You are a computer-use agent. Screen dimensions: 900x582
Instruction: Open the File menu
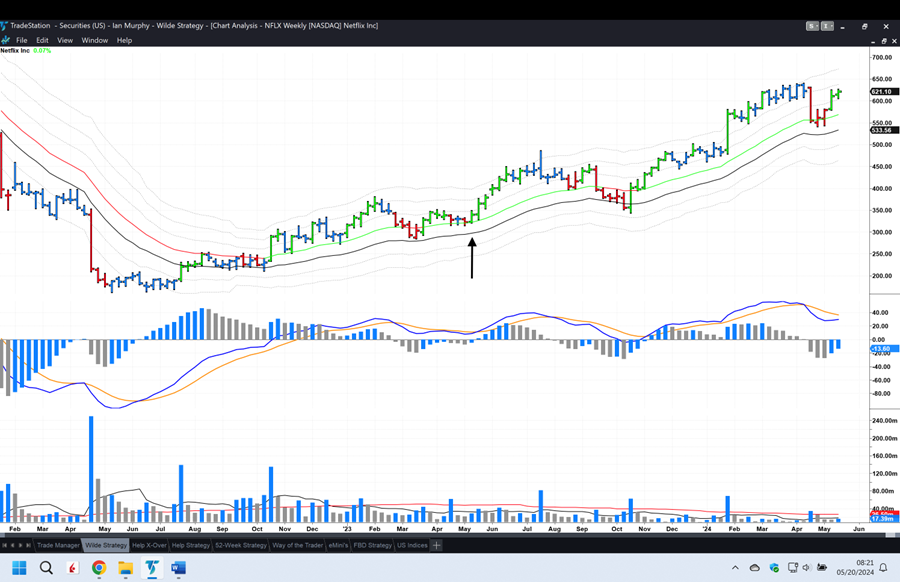[x=22, y=40]
